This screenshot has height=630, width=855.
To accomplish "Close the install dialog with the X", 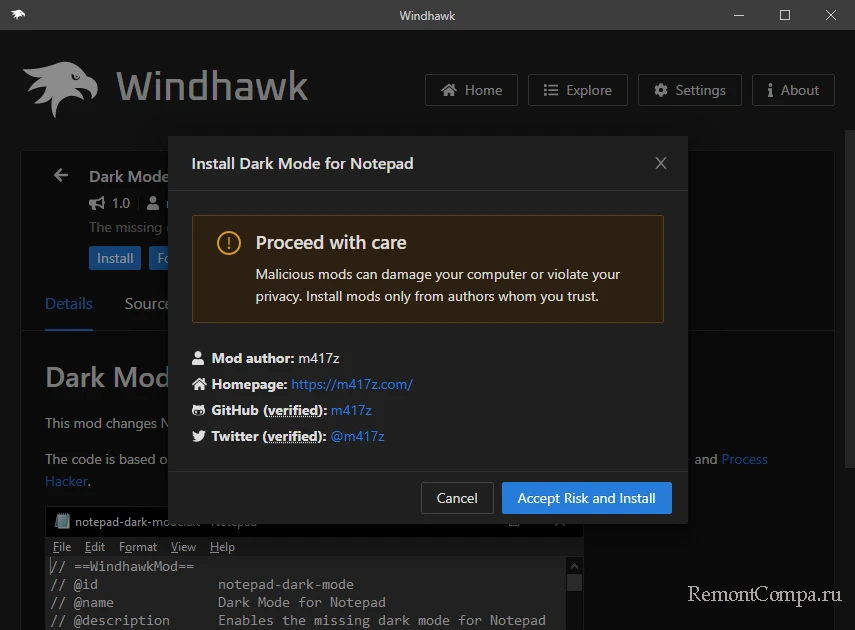I will [660, 163].
